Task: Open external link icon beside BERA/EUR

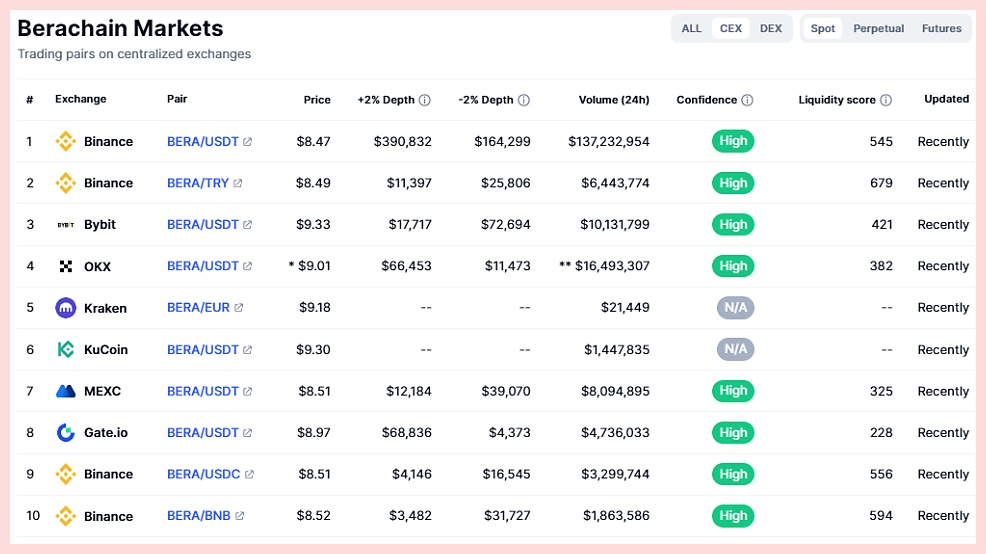Action: point(239,307)
